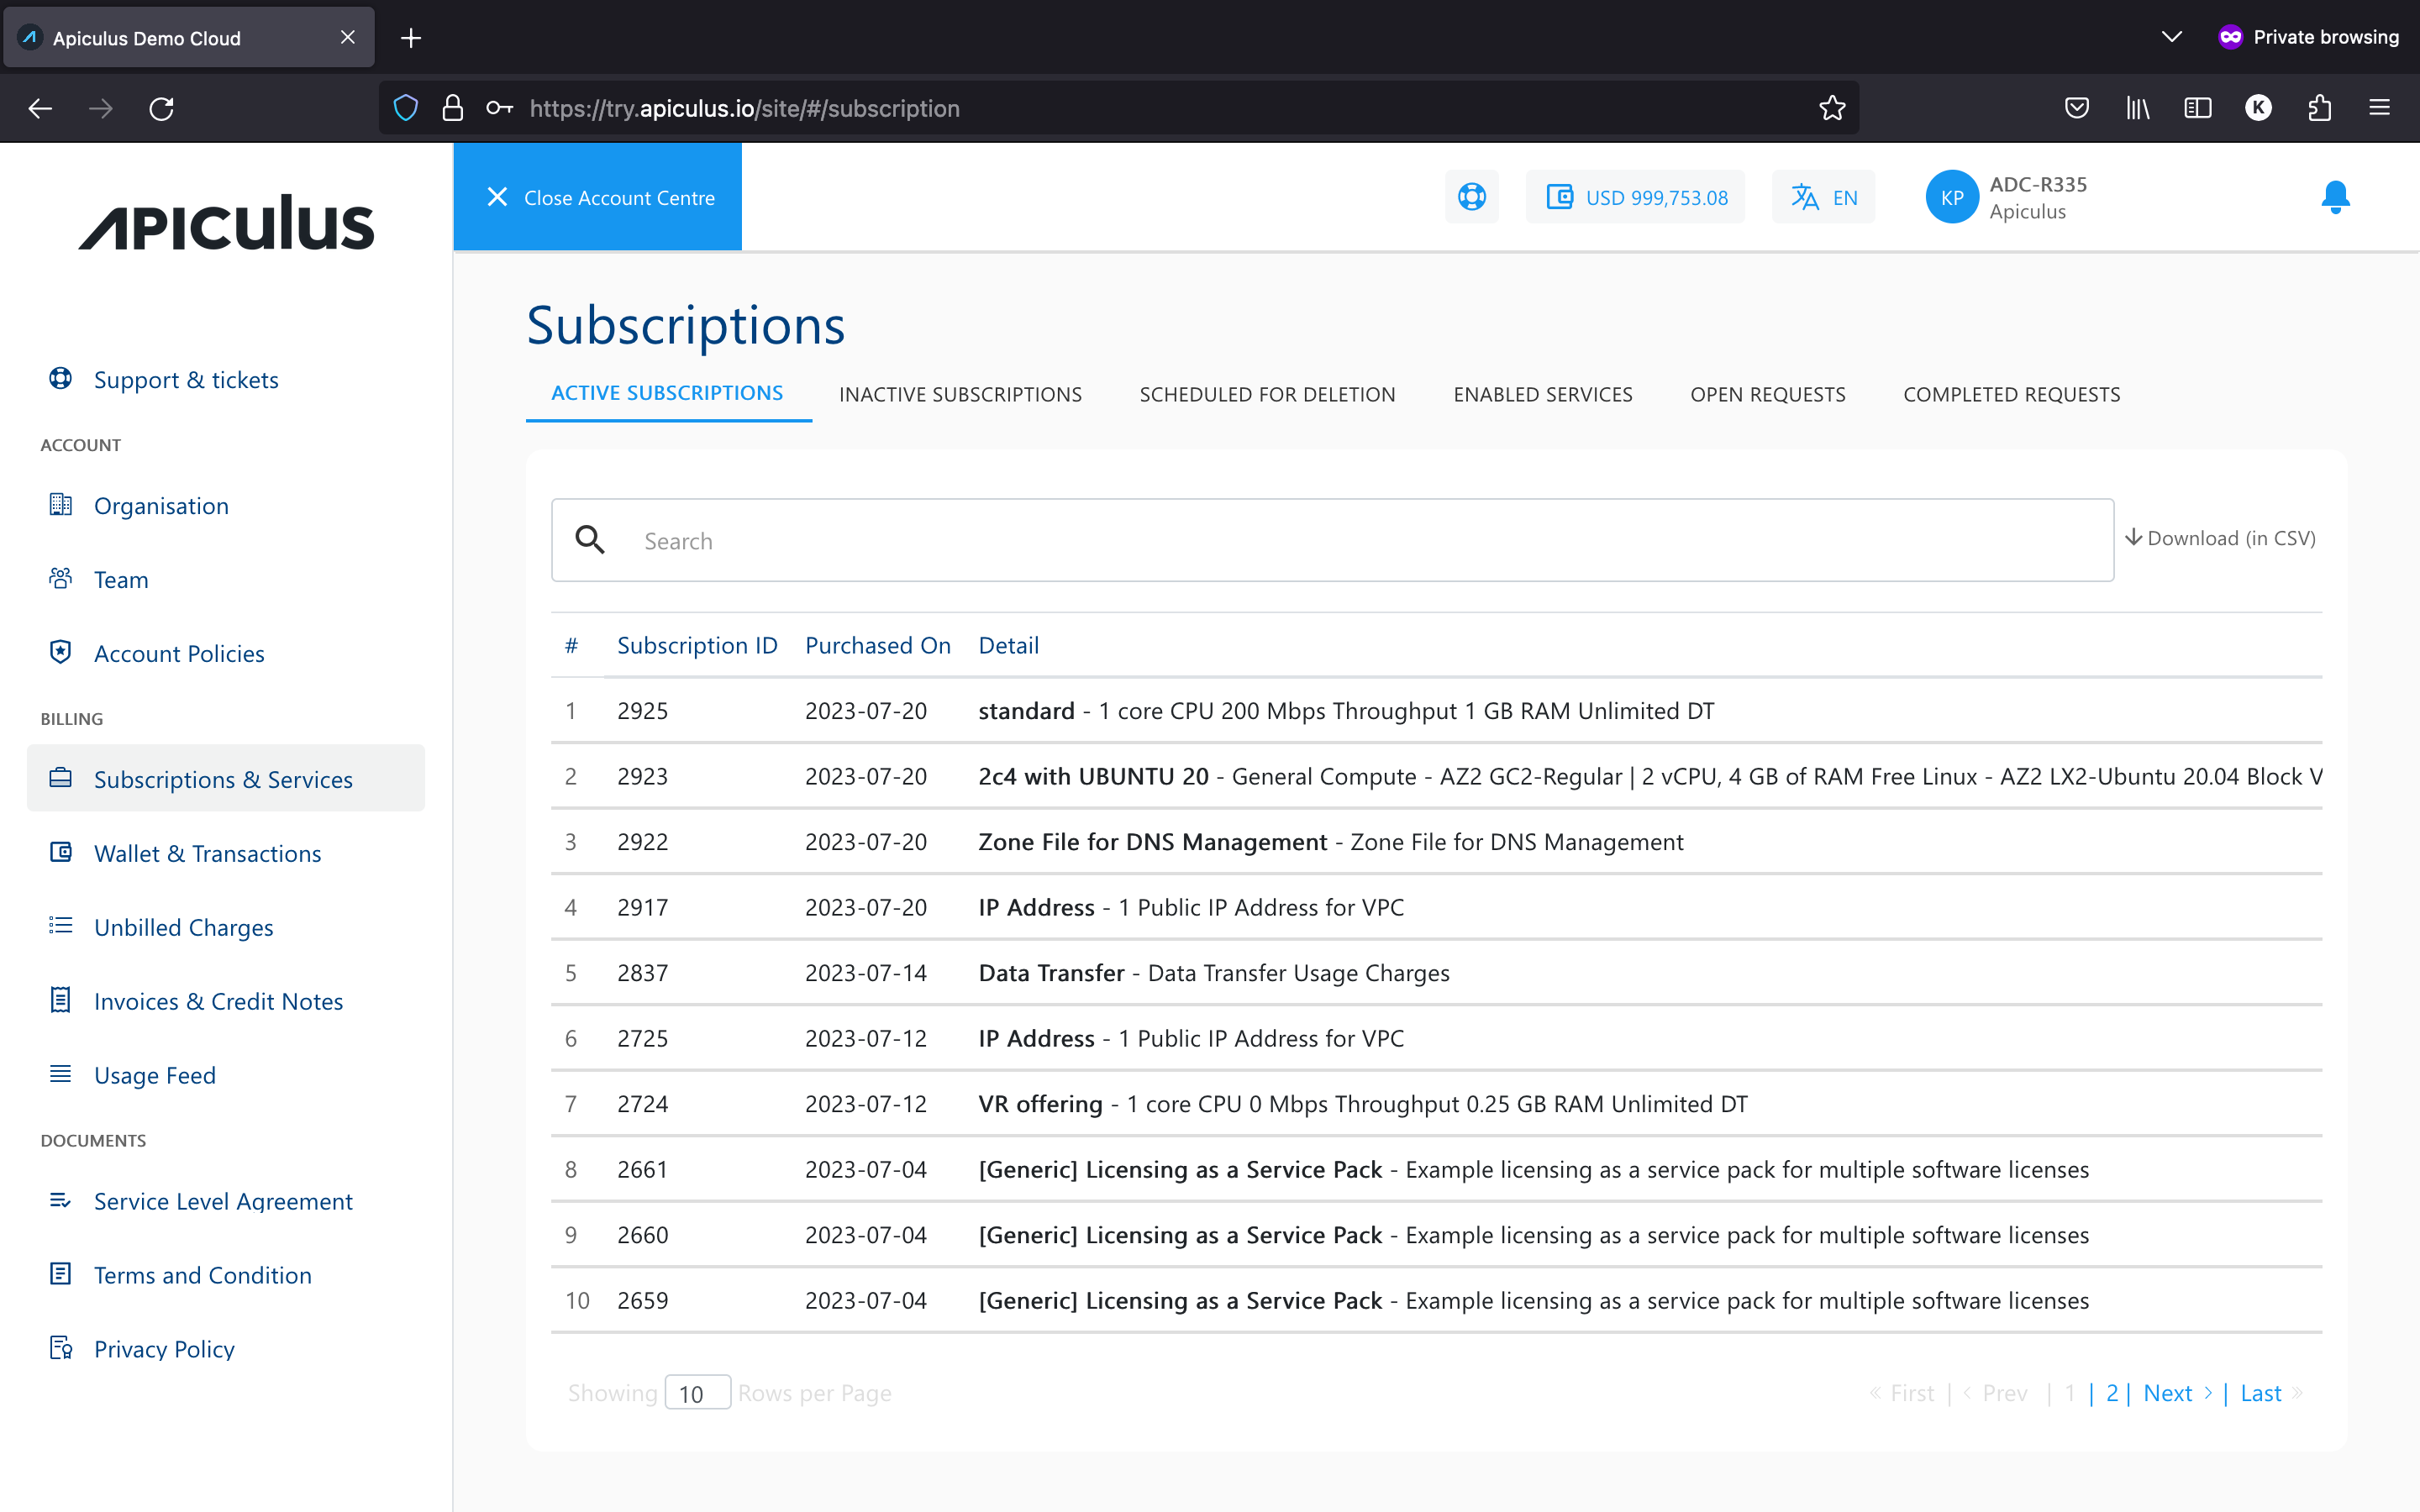Open the help lifebuoy icon in header
This screenshot has height=1512, width=2420.
(x=1472, y=196)
